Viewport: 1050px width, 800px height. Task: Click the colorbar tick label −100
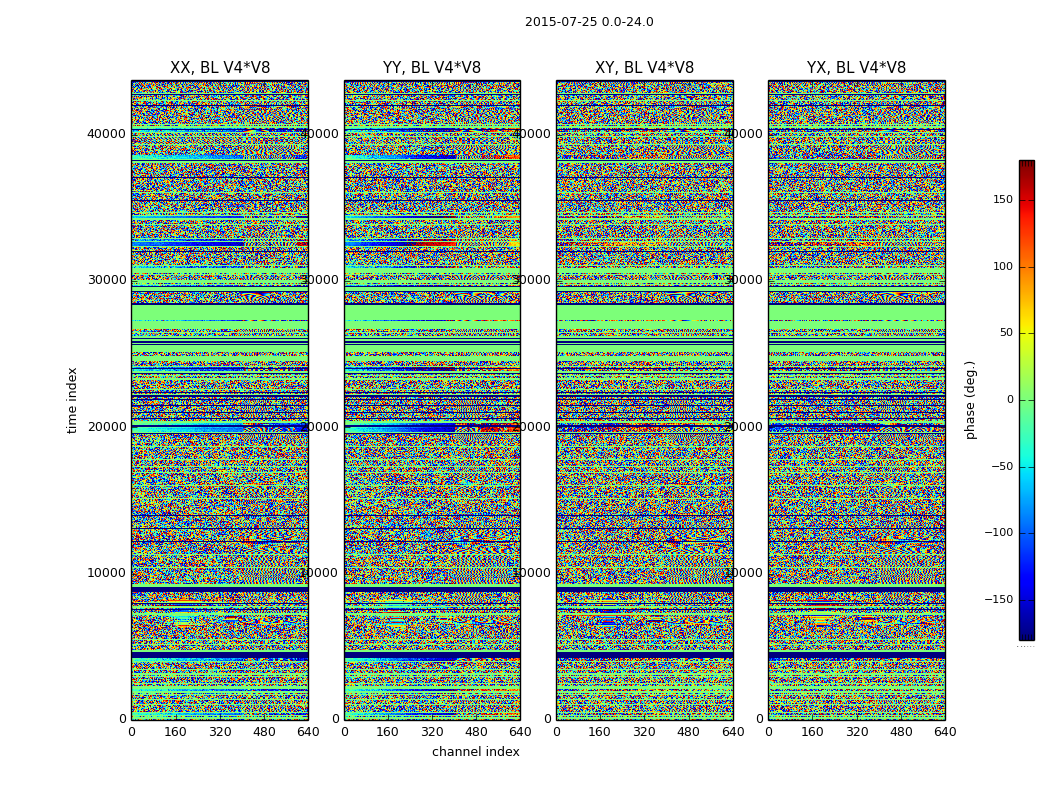(x=998, y=532)
